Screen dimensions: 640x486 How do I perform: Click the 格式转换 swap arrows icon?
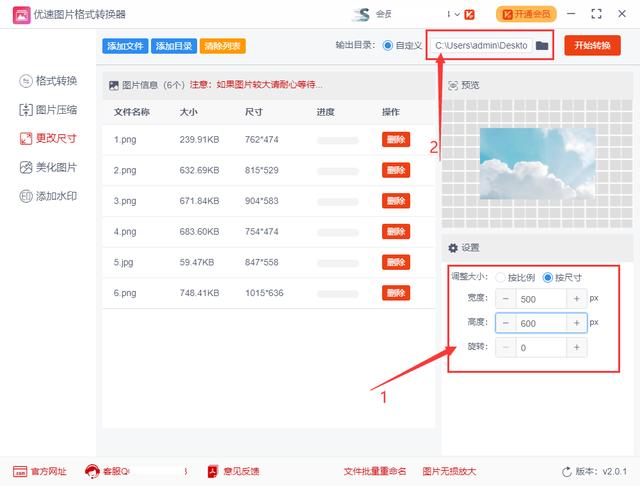click(x=26, y=81)
